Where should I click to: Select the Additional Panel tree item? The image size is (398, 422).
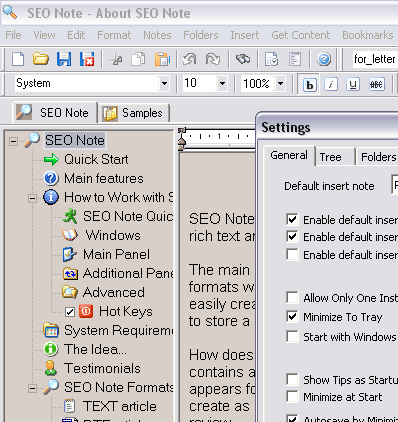point(128,273)
